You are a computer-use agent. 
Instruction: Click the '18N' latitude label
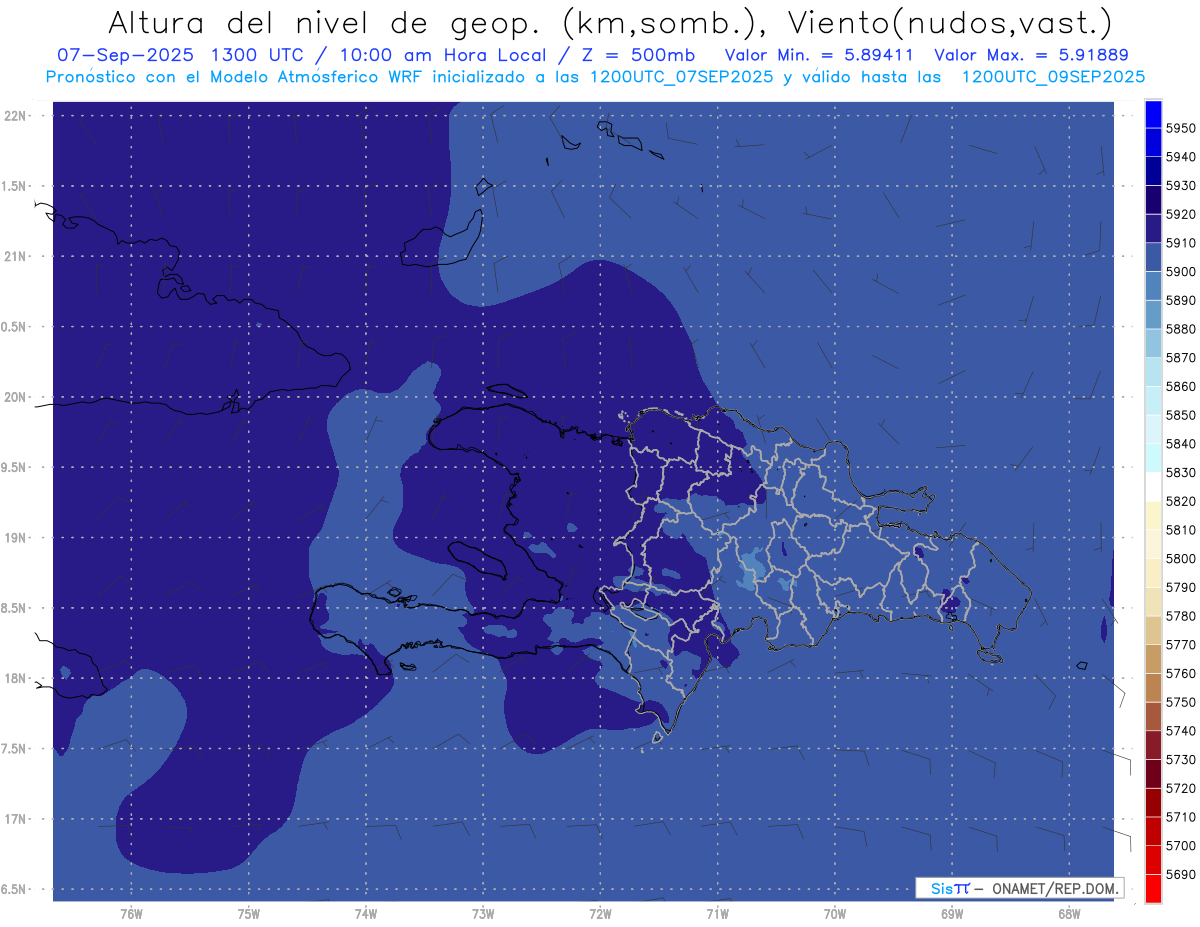(14, 678)
